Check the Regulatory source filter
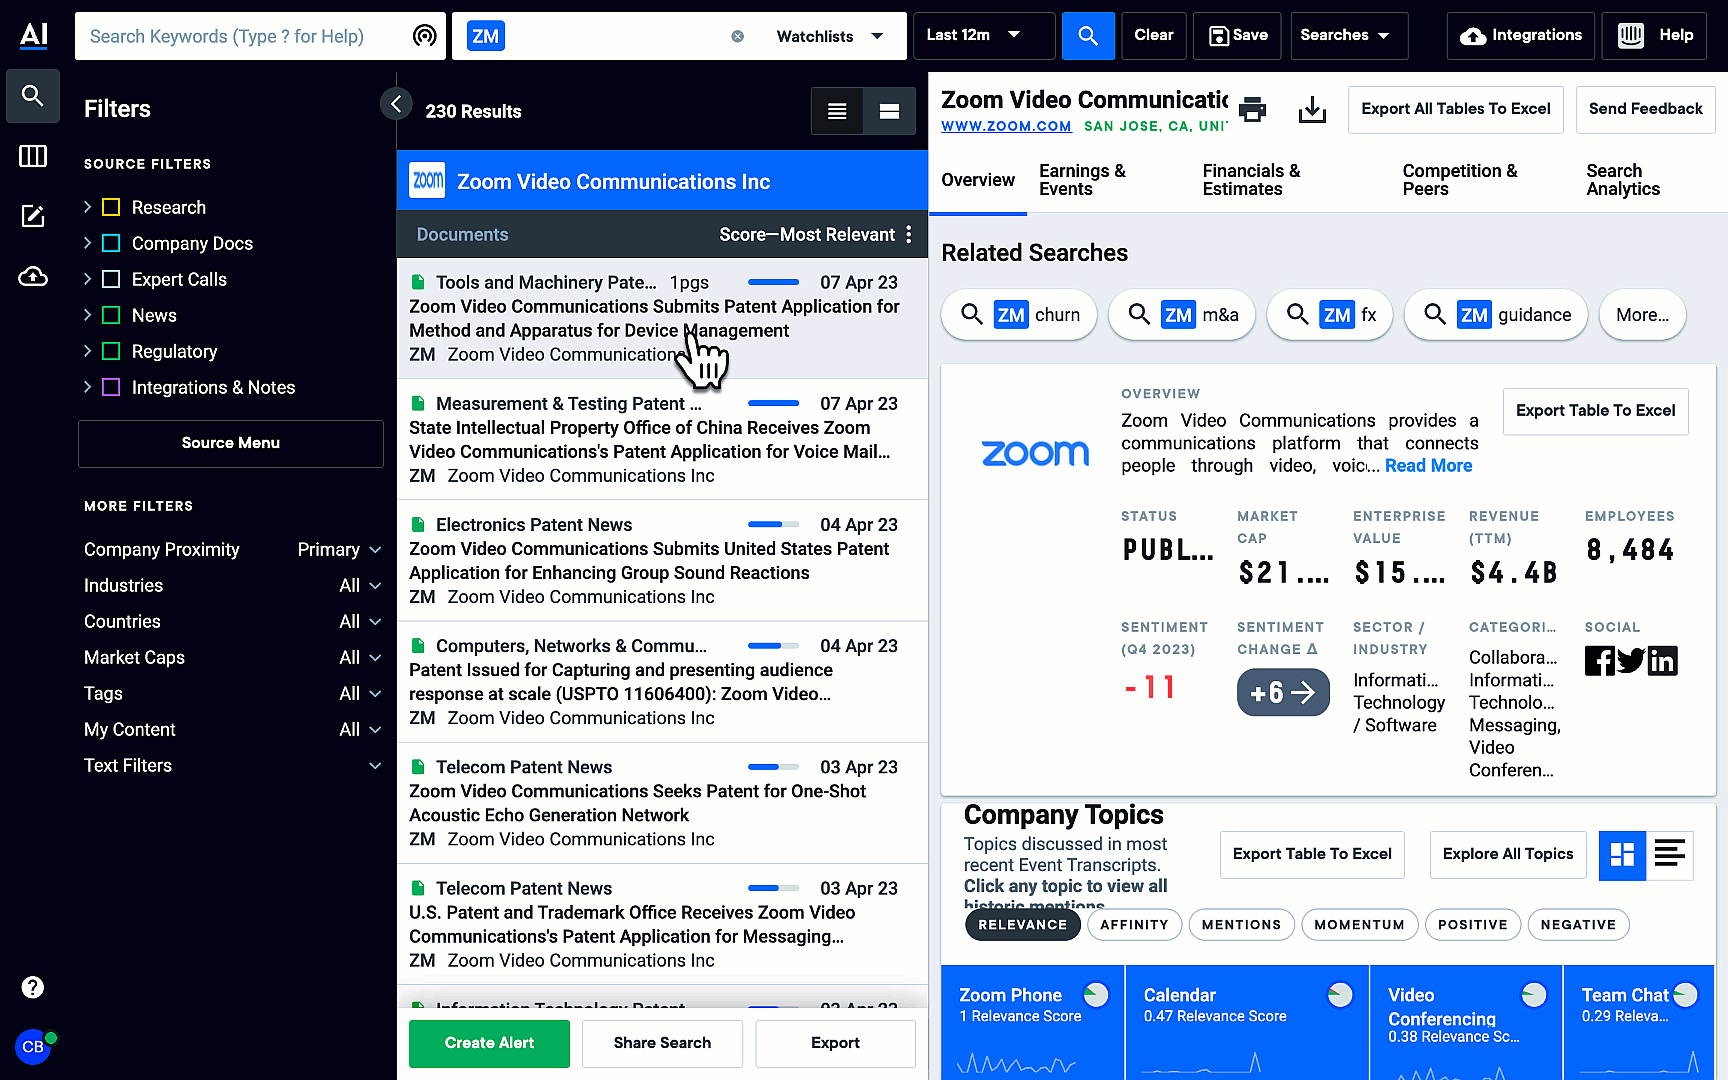The height and width of the screenshot is (1080, 1728). (x=111, y=351)
